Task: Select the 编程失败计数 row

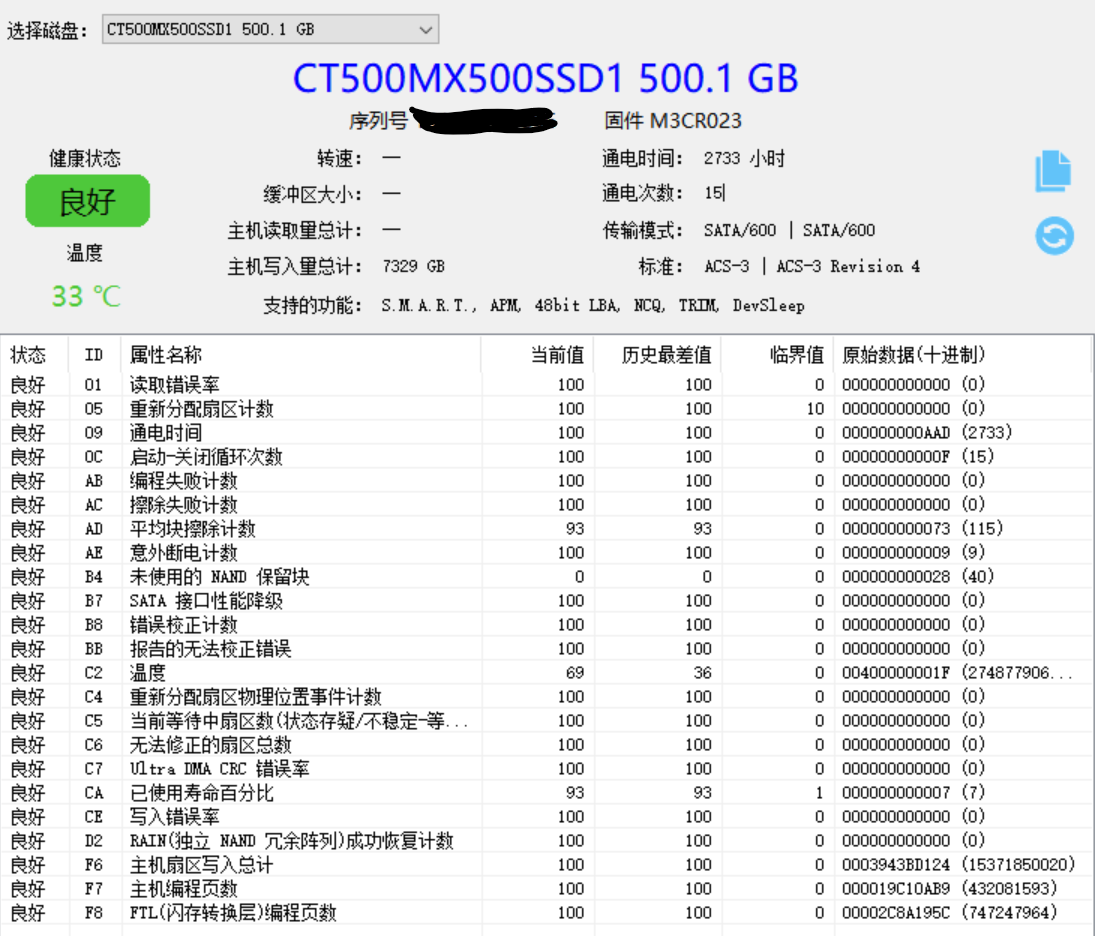Action: [x=545, y=481]
